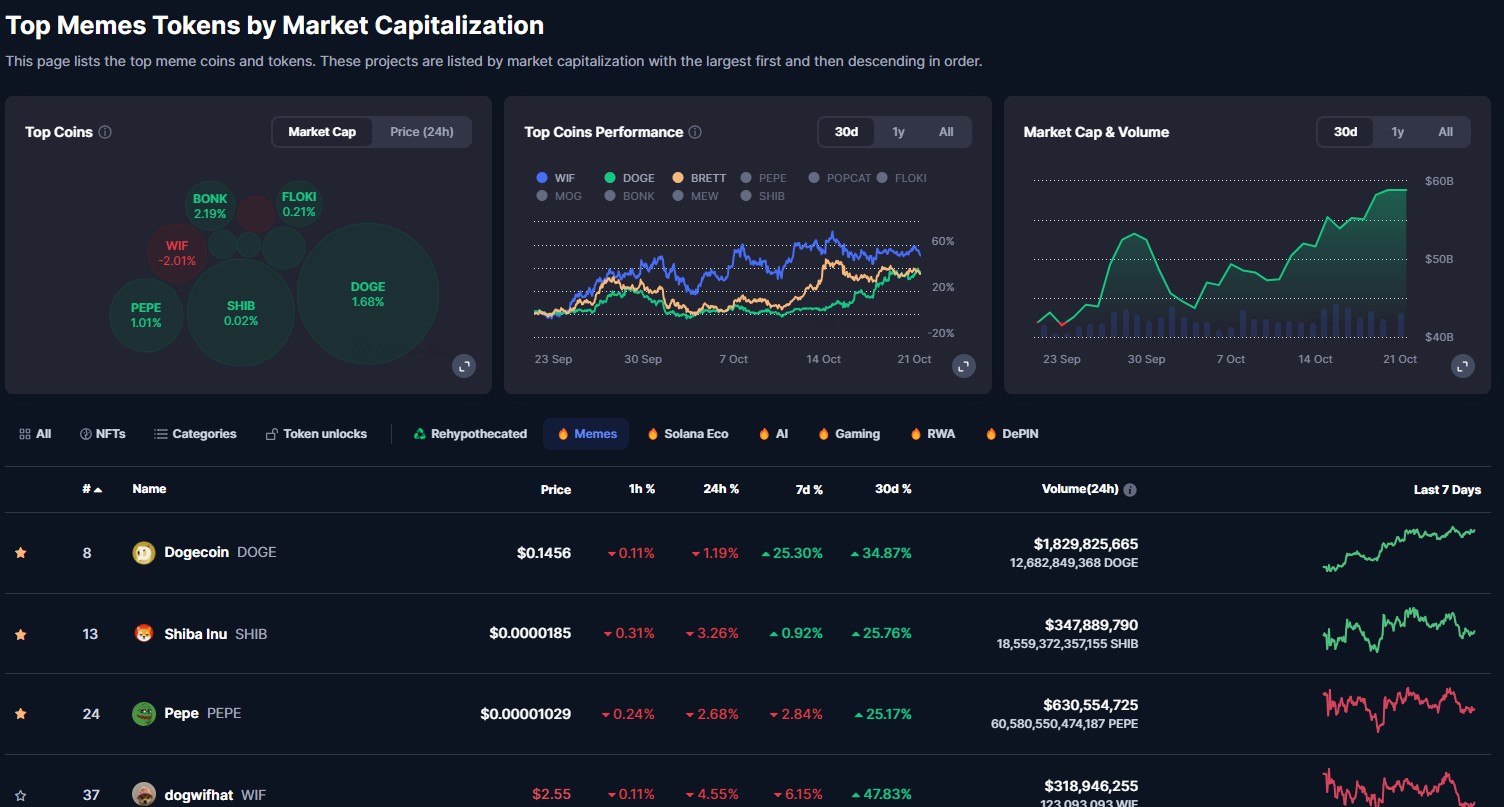Unstar Shiba Inu from the watchlist
Screen dimensions: 1504x807
pyautogui.click(x=20, y=634)
